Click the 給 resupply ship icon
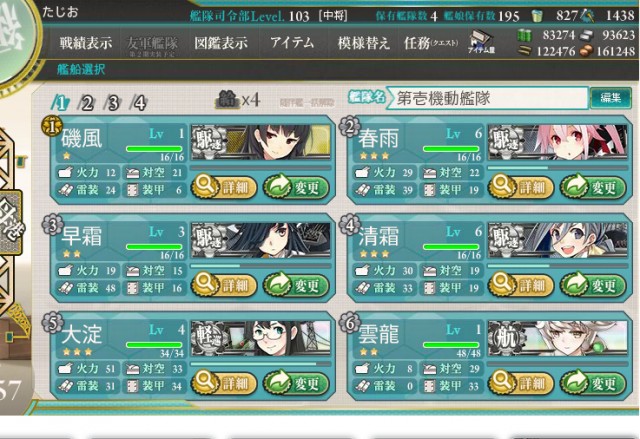The image size is (640, 439). click(227, 100)
